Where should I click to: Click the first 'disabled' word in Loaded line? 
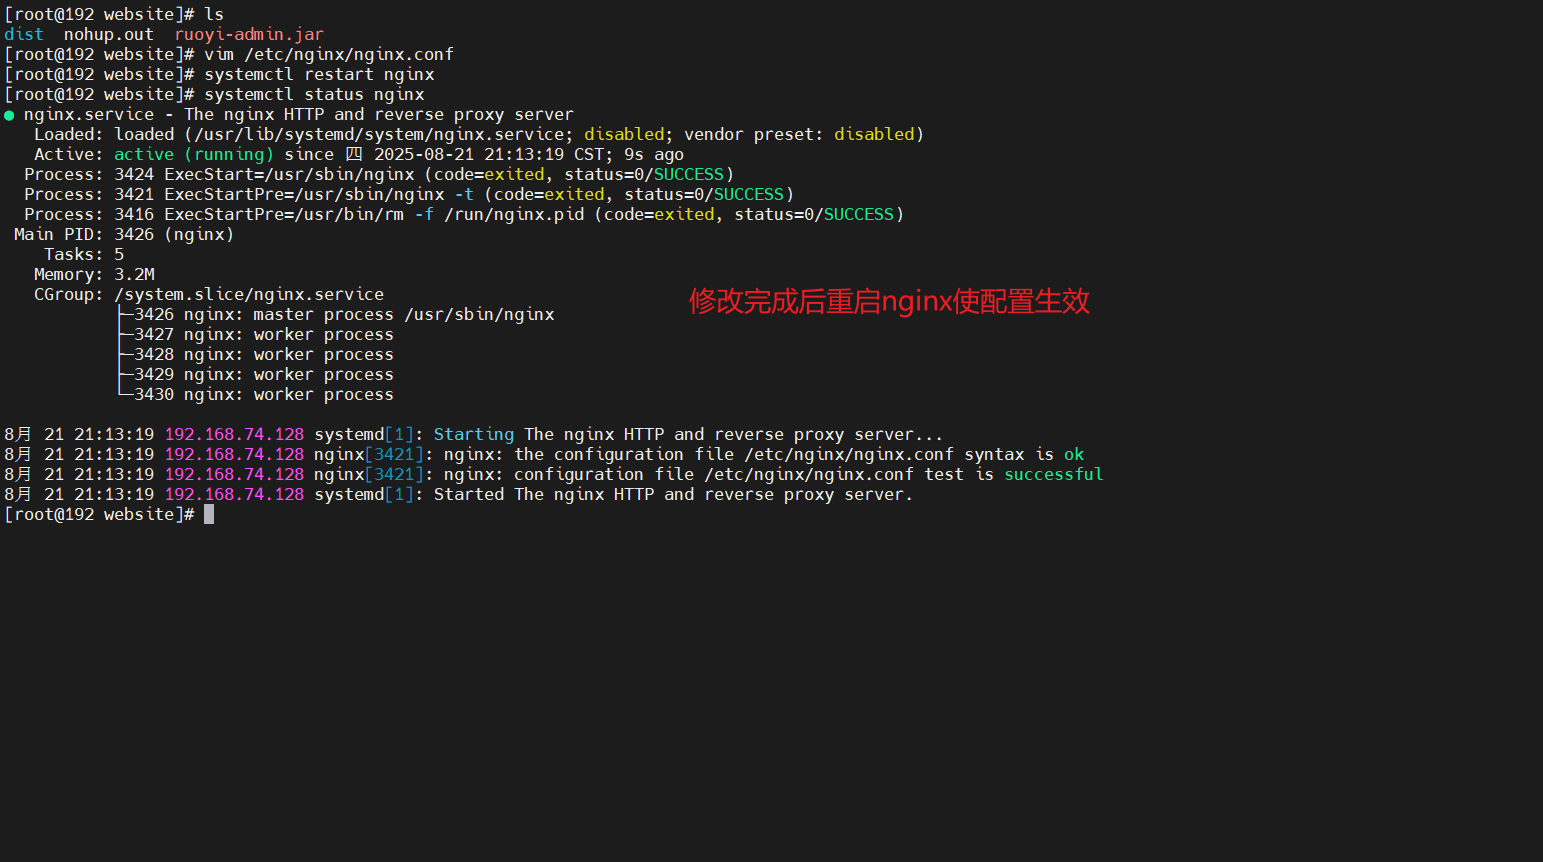(x=624, y=134)
